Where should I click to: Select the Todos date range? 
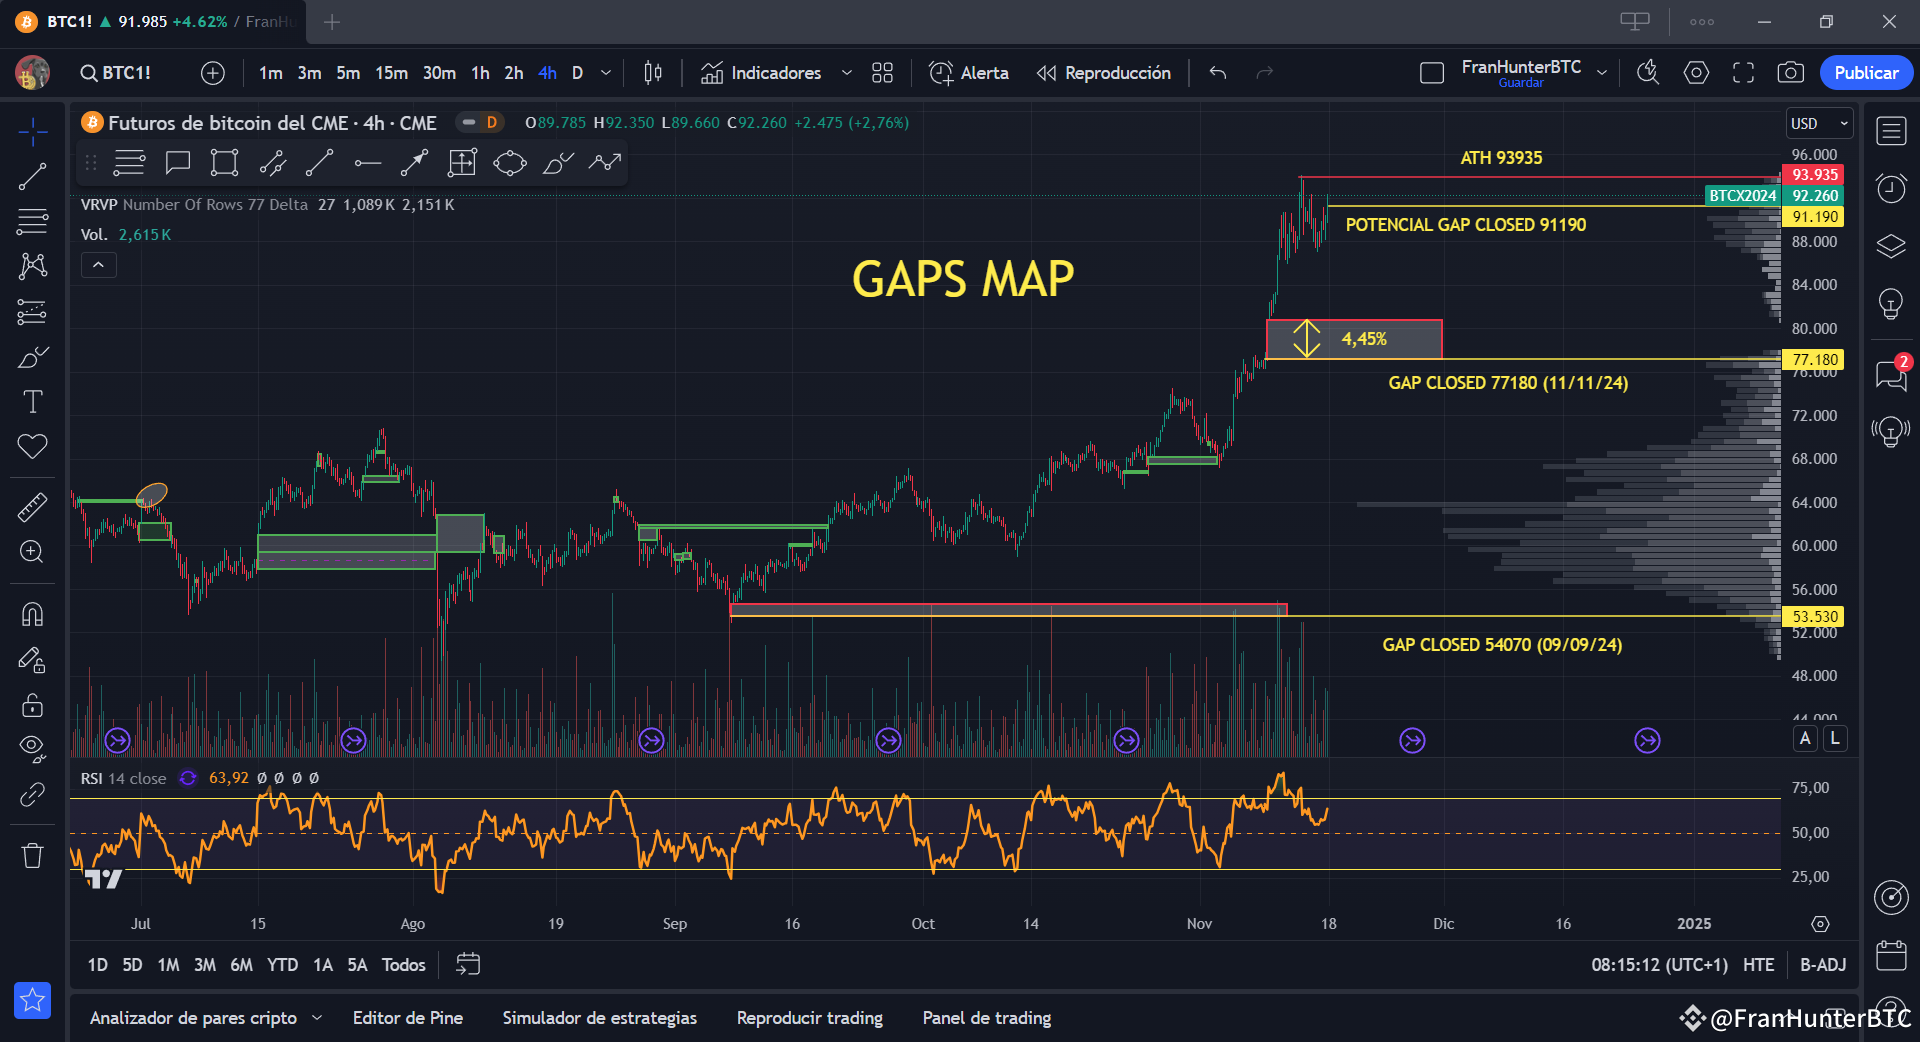[x=404, y=965]
